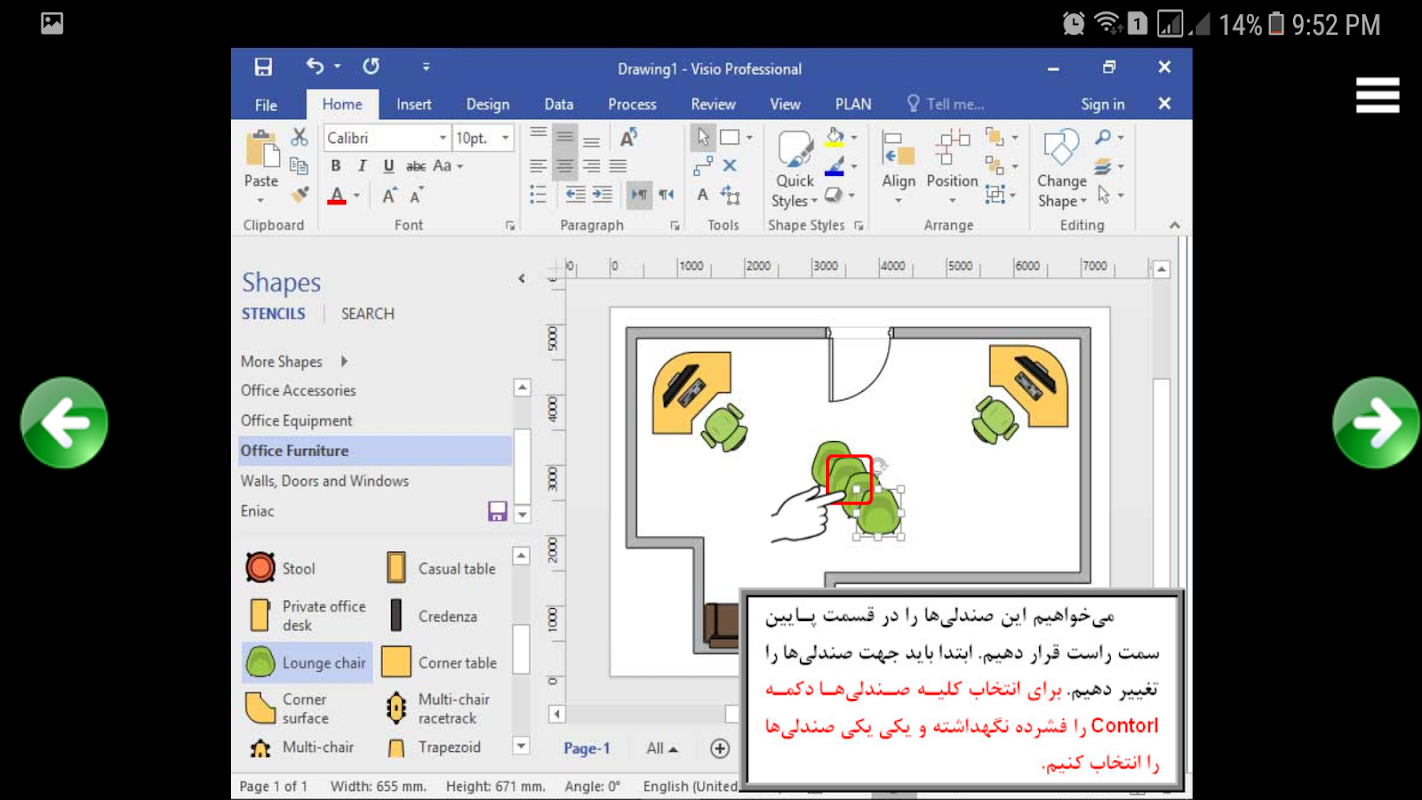Click the Tell me search field
This screenshot has height=800, width=1422.
945,104
